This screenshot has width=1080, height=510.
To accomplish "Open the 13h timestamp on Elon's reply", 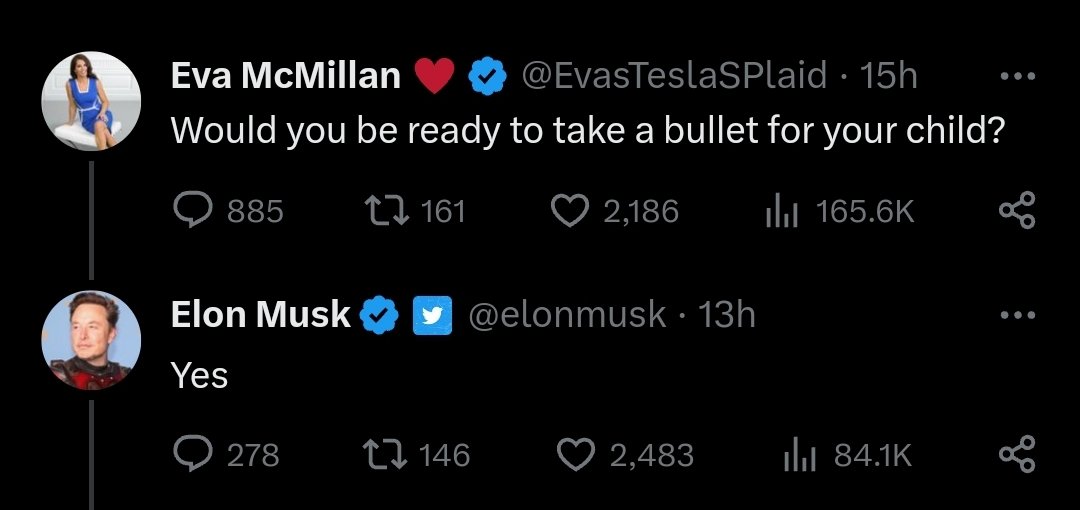I will (x=727, y=315).
